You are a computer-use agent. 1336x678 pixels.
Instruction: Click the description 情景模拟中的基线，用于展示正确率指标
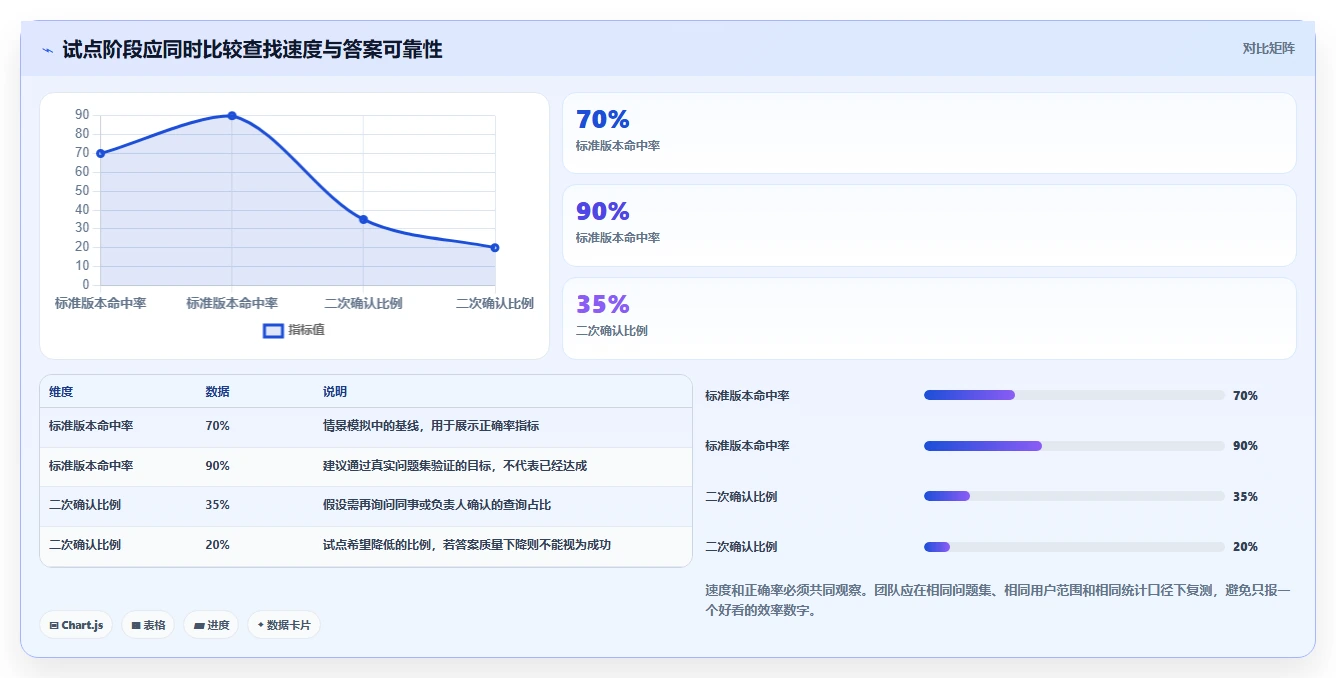430,426
